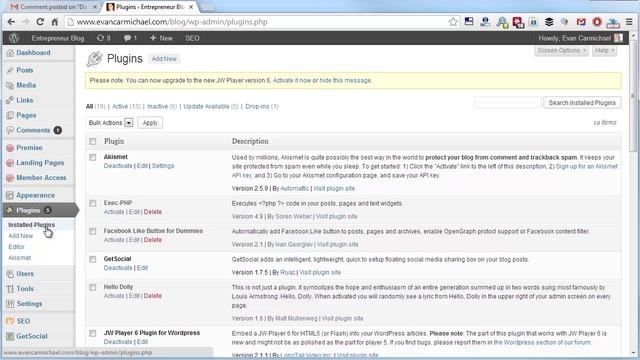640x360 pixels.
Task: Open Links in the sidebar
Action: tap(24, 100)
